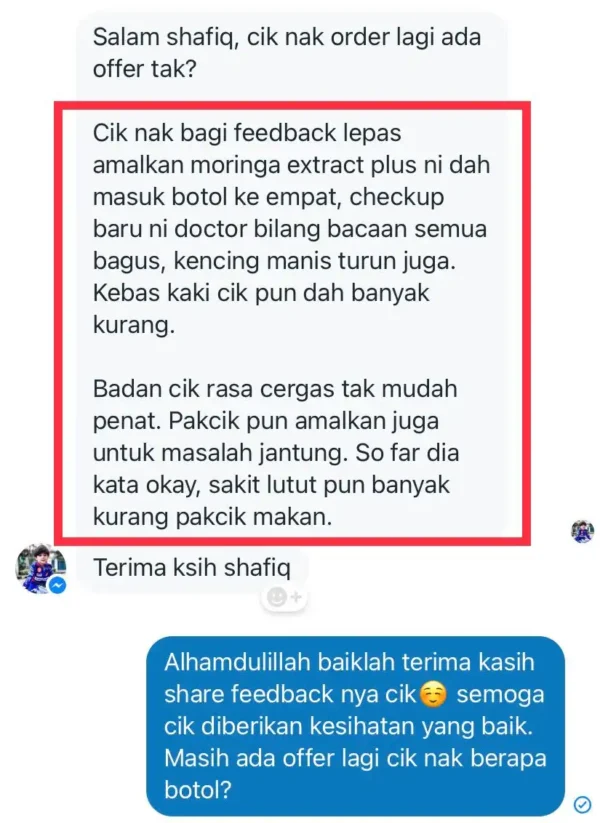
Task: Click the 'kurang pakcik makan' closing line
Action: [213, 516]
